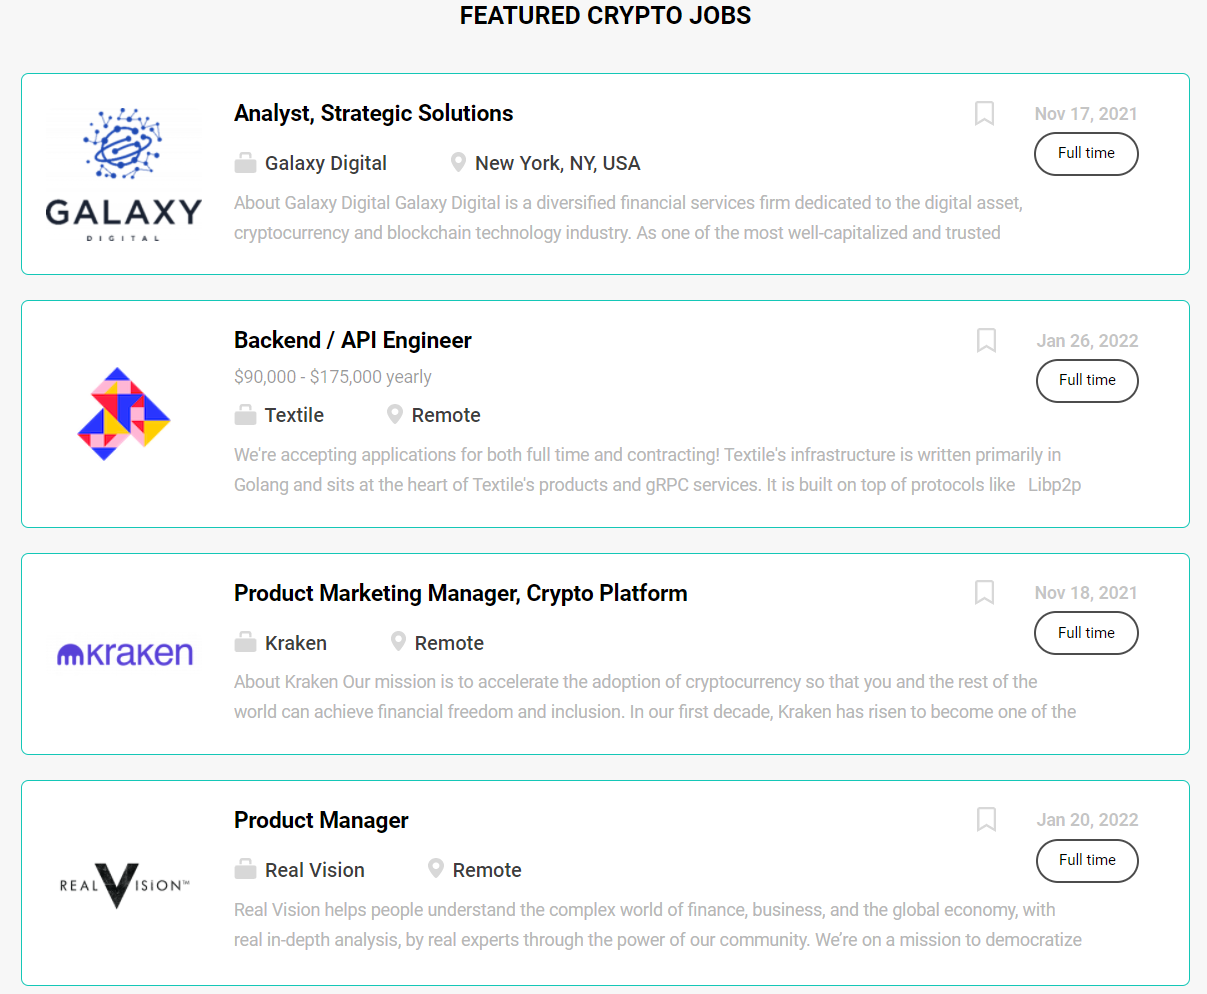Click Full time tag on Real Vision job
Screen dimensions: 1207x994
pyautogui.click(x=1087, y=860)
